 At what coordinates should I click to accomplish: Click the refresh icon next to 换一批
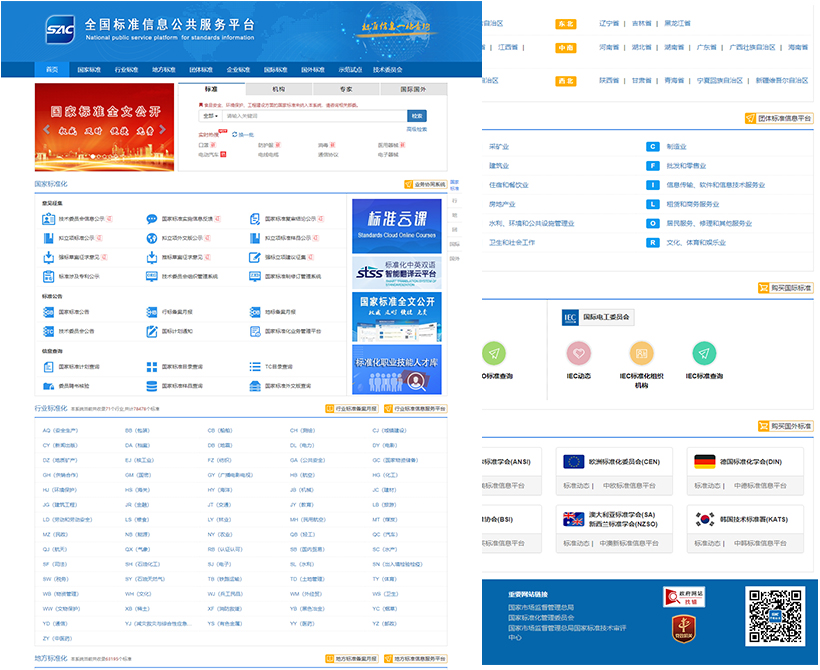tap(235, 134)
